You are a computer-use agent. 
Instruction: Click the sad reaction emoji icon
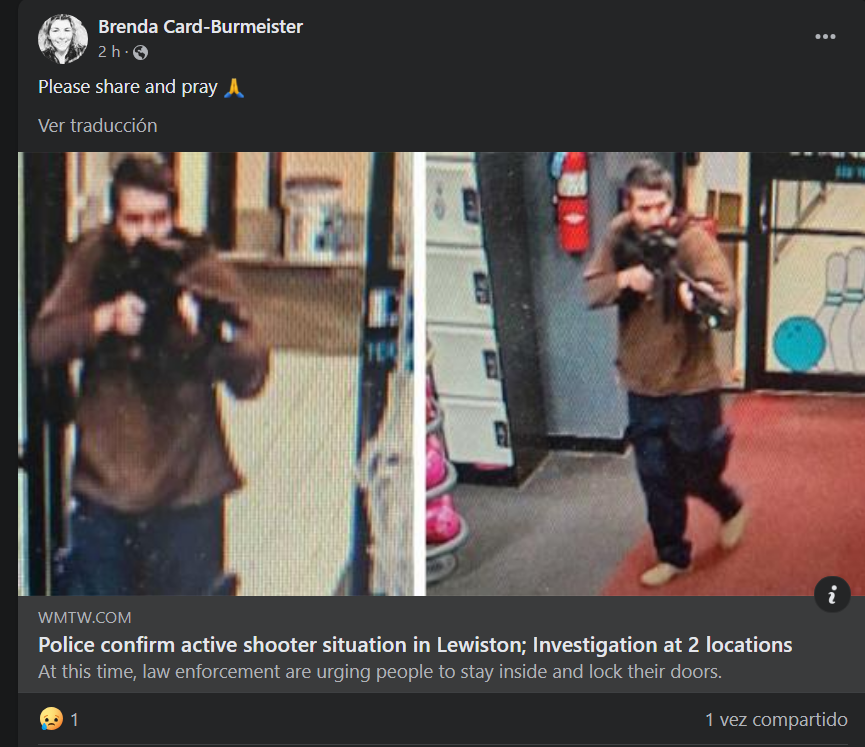tap(51, 719)
